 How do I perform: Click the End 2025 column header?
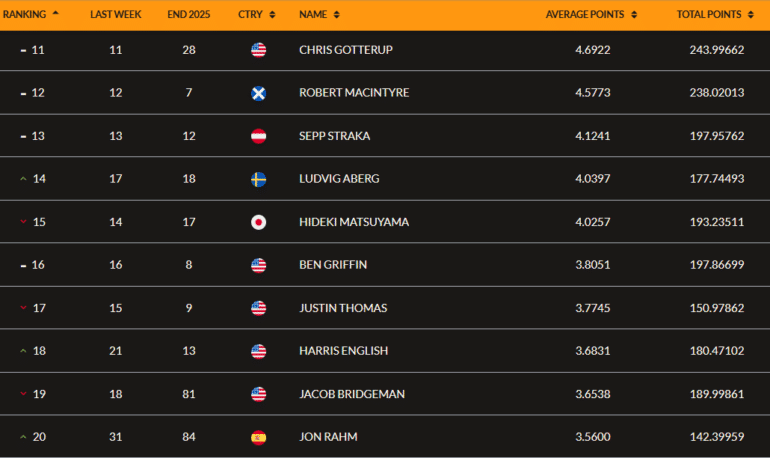[x=187, y=15]
